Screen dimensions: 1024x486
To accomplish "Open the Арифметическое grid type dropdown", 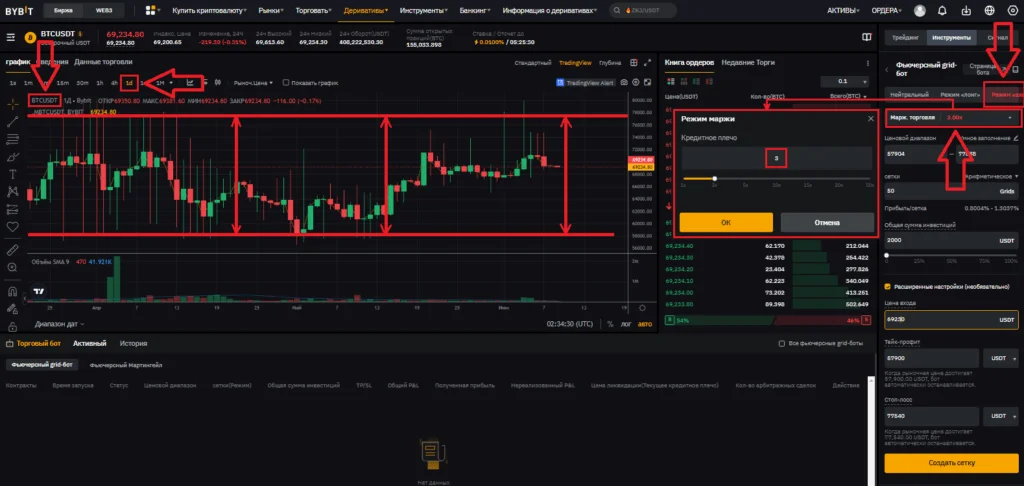I will [991, 176].
